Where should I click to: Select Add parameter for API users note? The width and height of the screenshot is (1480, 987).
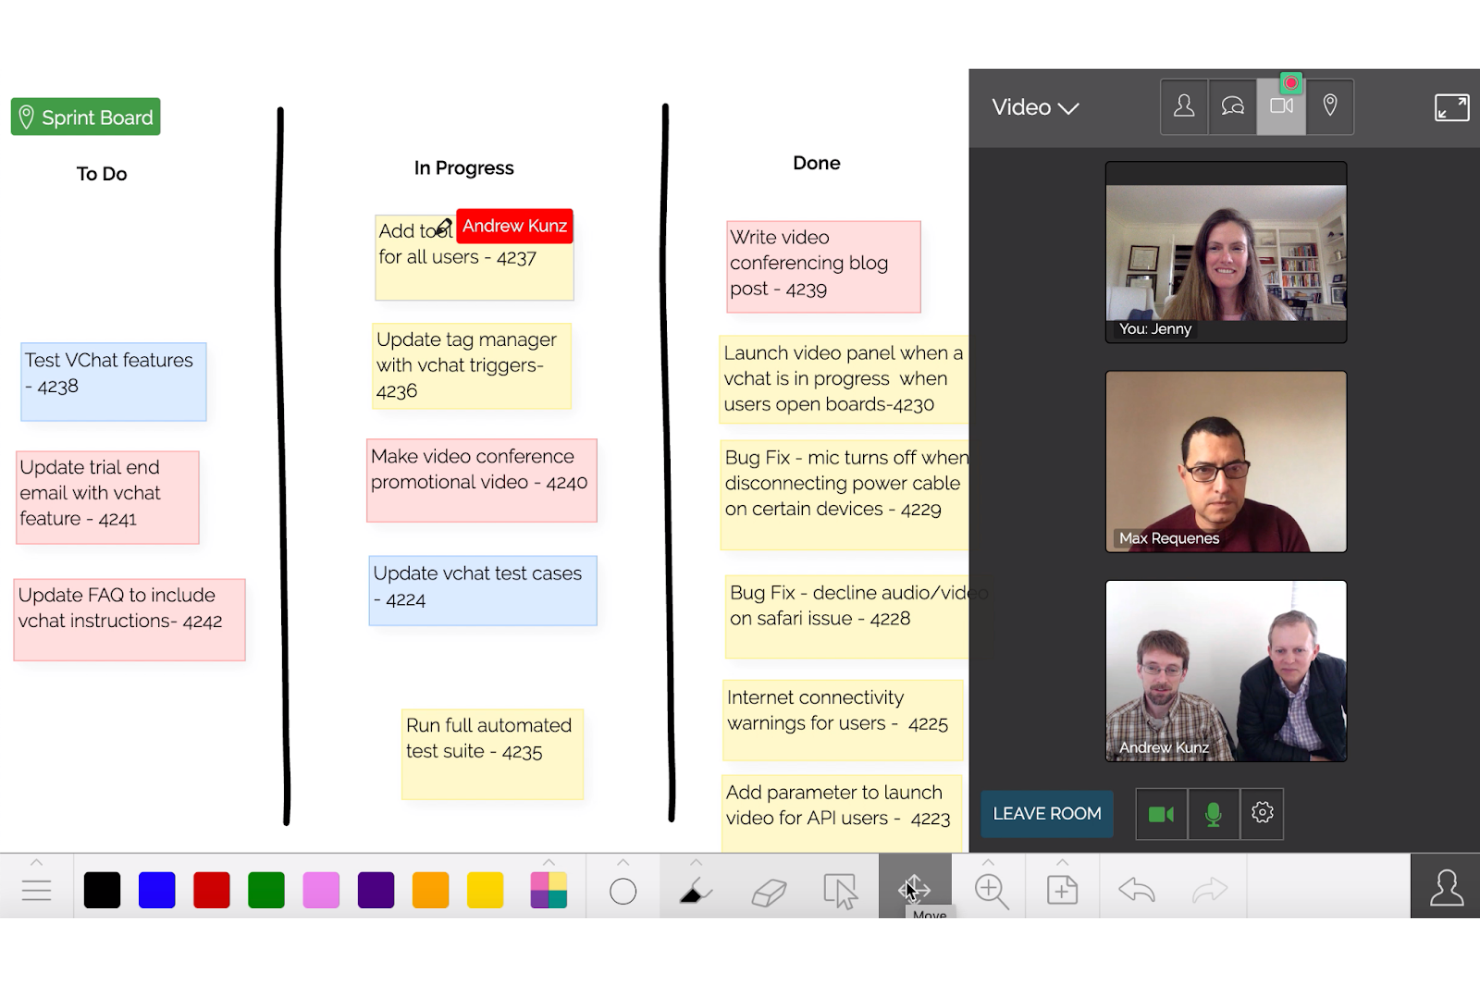coord(842,812)
